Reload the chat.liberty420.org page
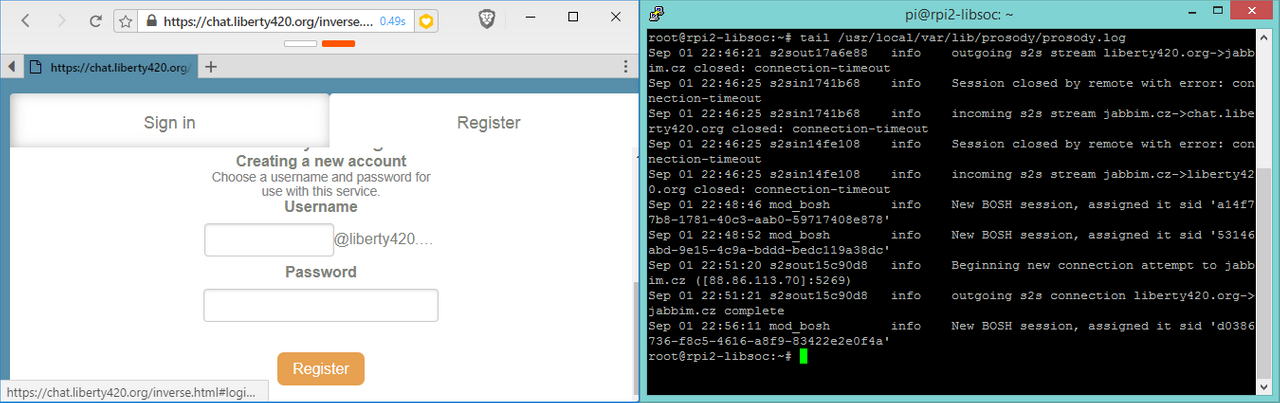1280x403 pixels. pyautogui.click(x=96, y=20)
